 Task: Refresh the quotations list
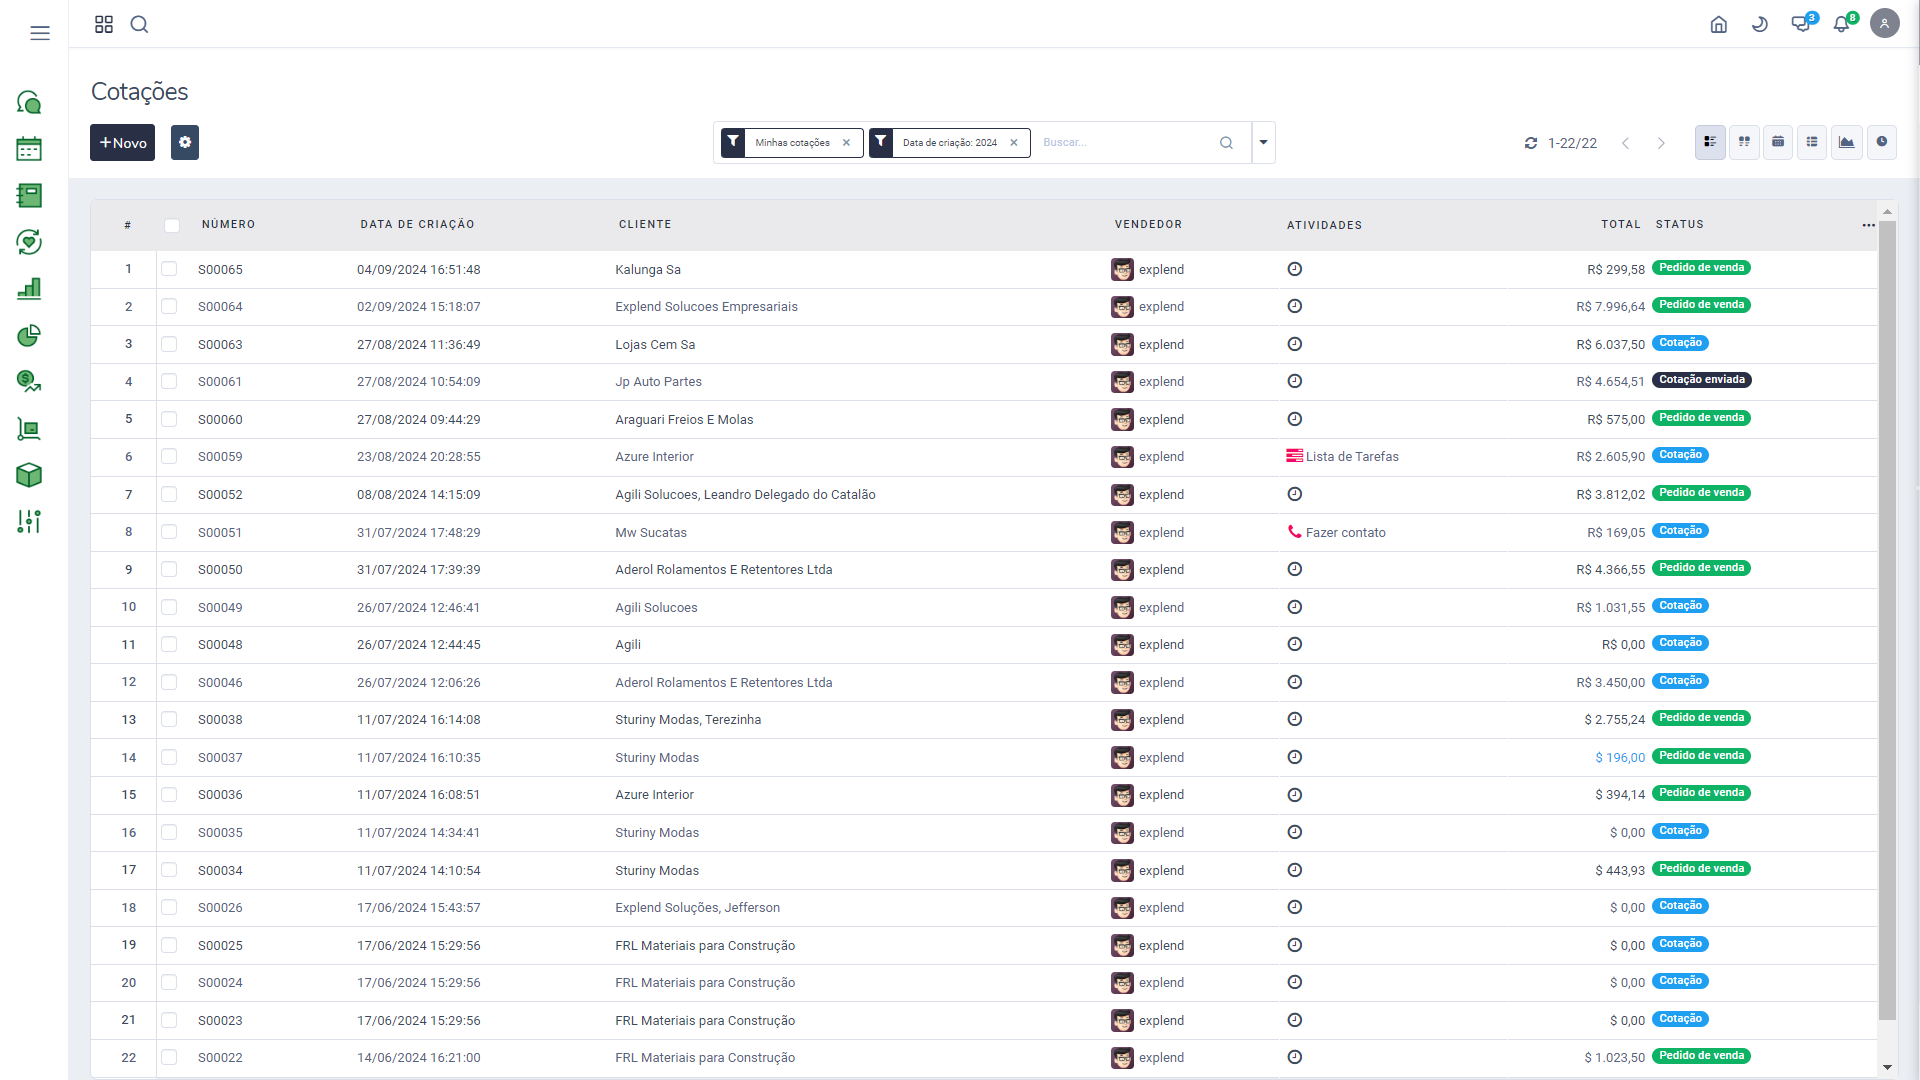[x=1530, y=143]
